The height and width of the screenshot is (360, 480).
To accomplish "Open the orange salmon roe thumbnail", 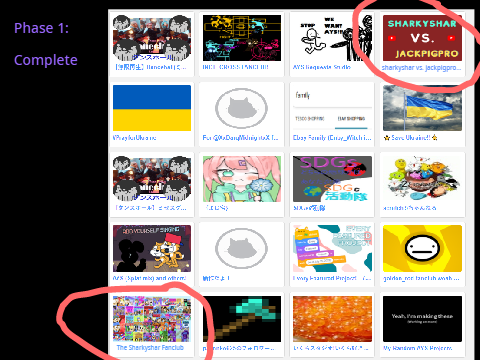I will point(332,319).
